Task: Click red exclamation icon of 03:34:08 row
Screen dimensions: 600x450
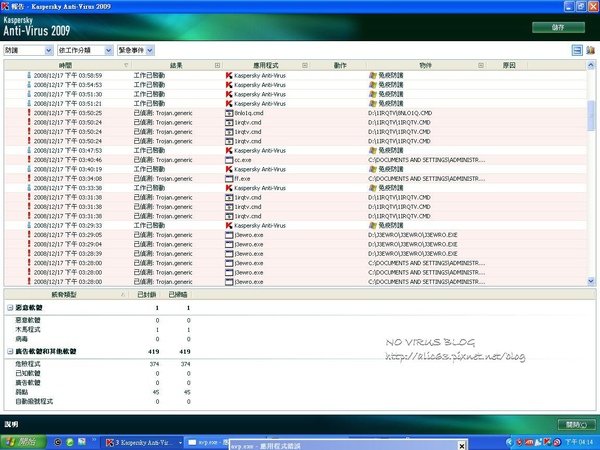Action: [x=29, y=178]
